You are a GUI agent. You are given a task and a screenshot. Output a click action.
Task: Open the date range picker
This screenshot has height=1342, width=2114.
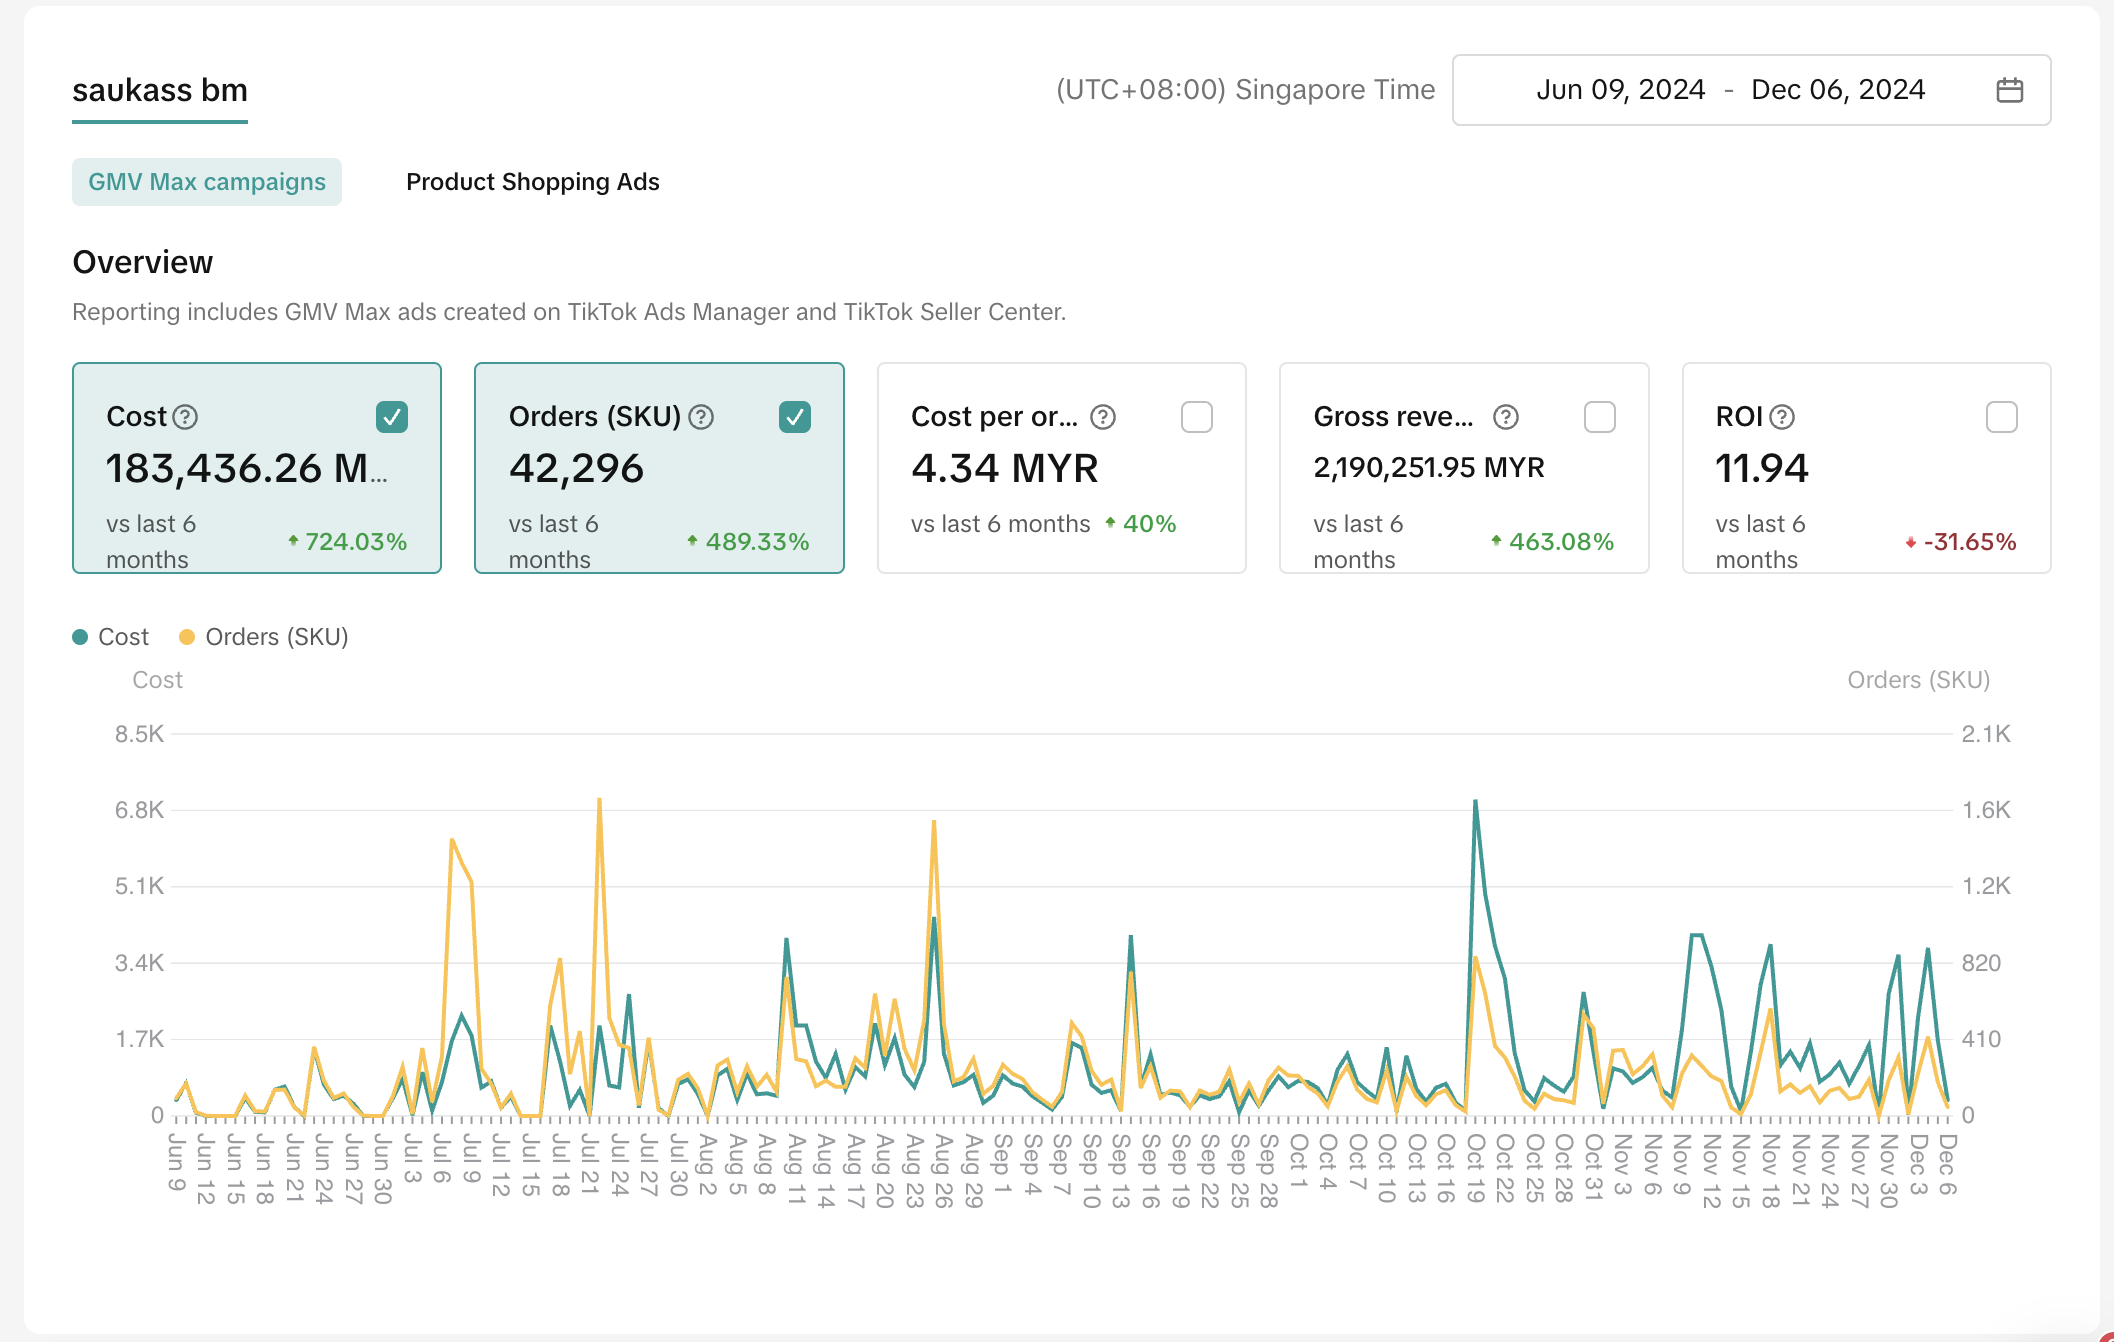tap(1750, 90)
